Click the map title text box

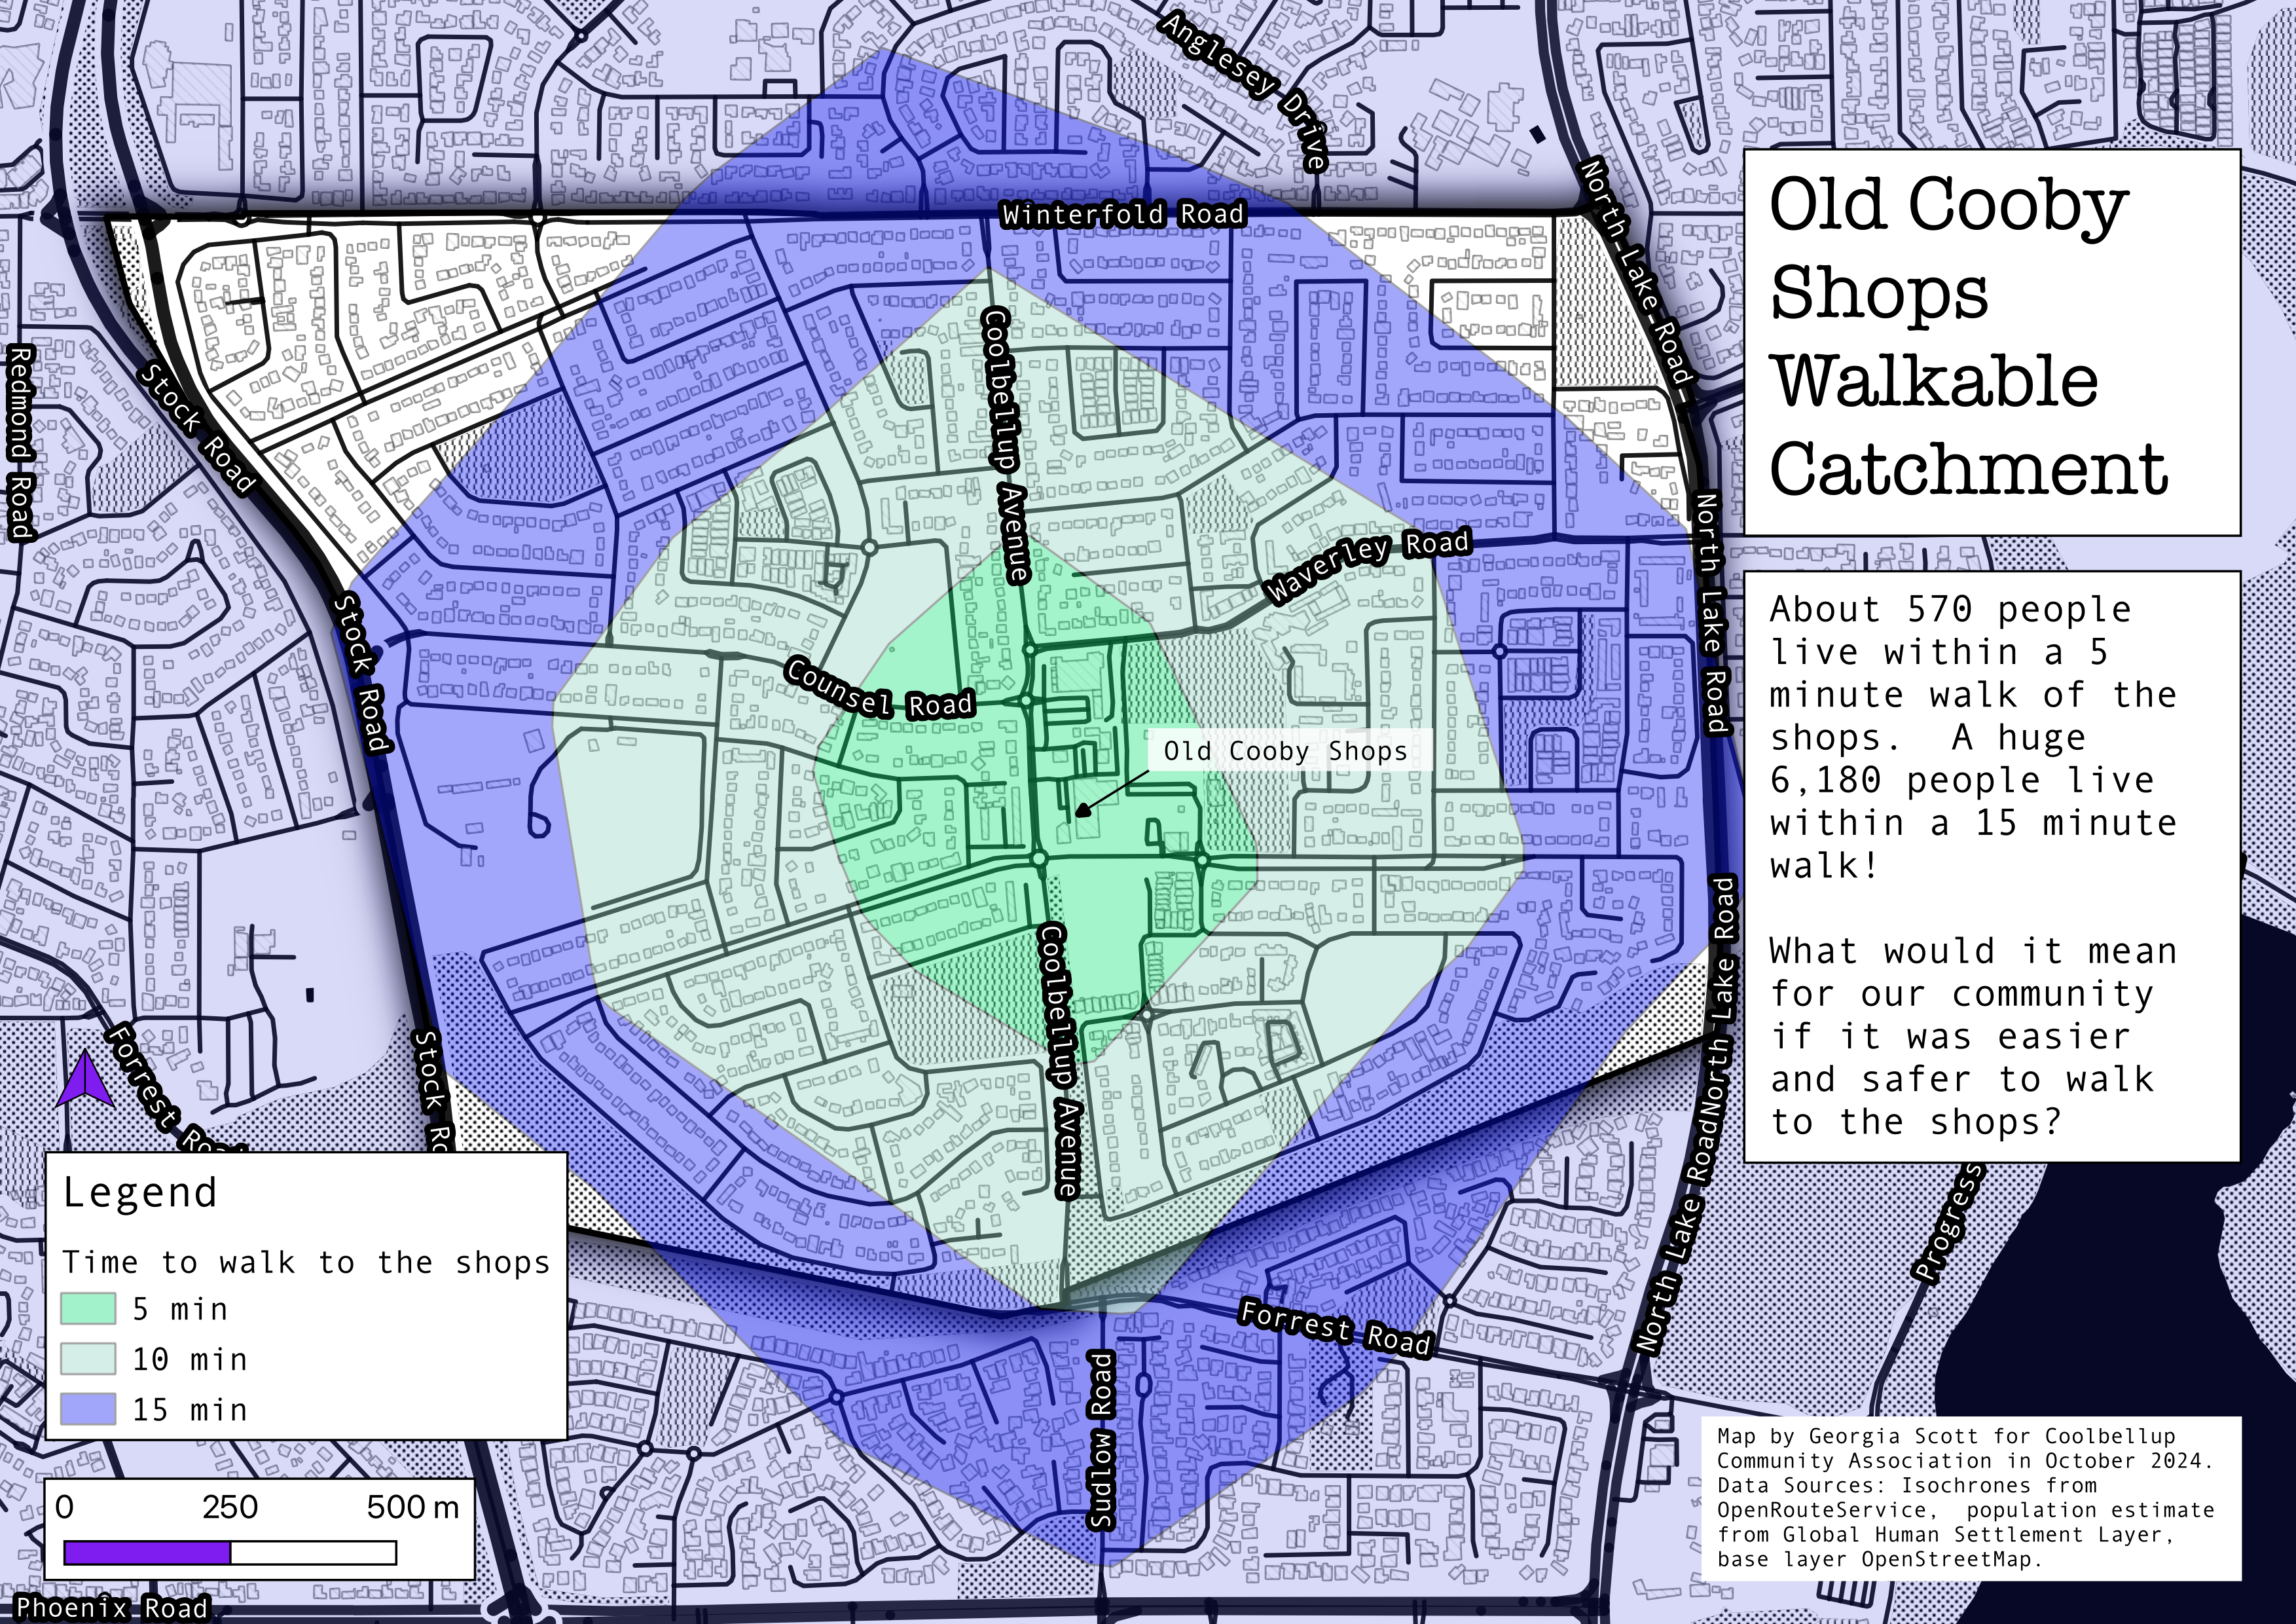[1990, 342]
